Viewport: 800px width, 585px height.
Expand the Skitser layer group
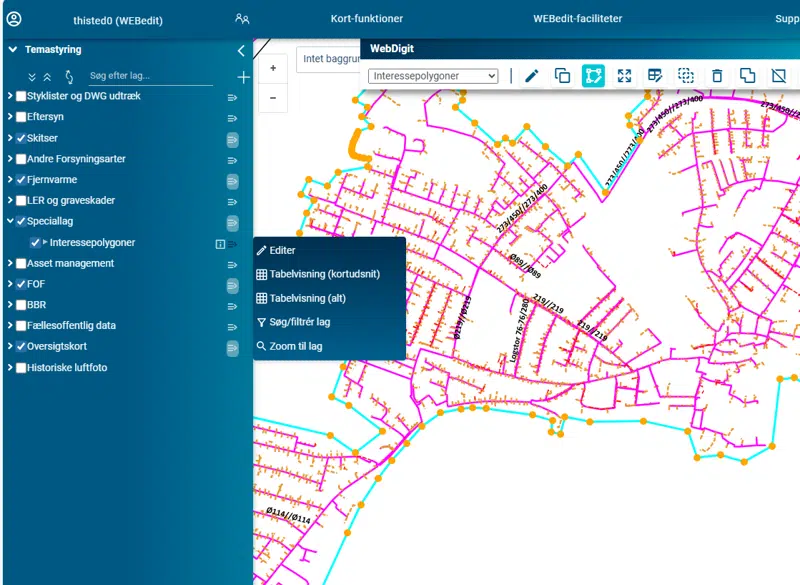(10, 138)
